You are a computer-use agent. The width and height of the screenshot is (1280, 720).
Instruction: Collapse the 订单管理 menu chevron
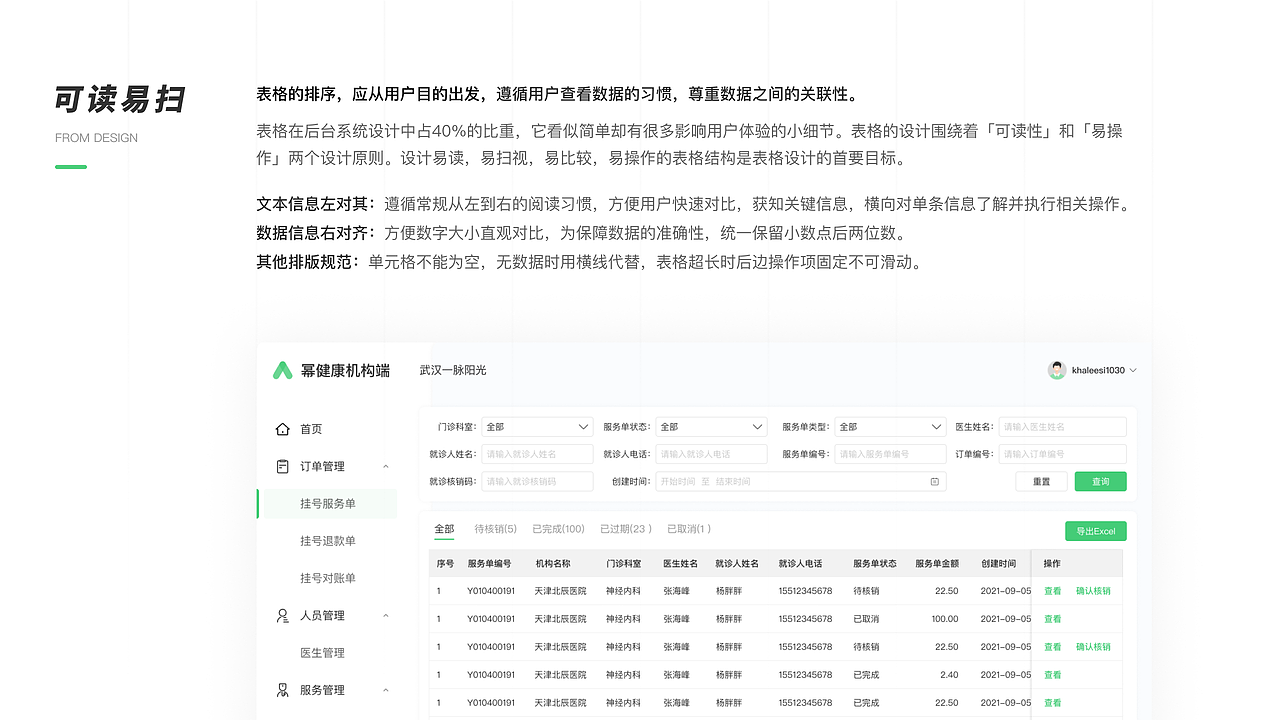[386, 466]
